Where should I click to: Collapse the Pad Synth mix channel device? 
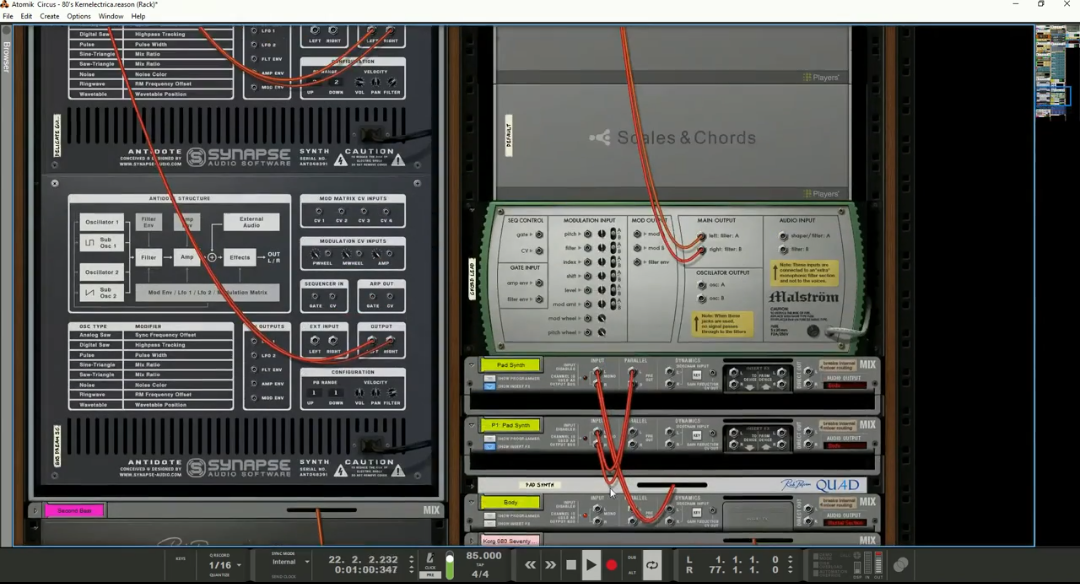(x=471, y=366)
